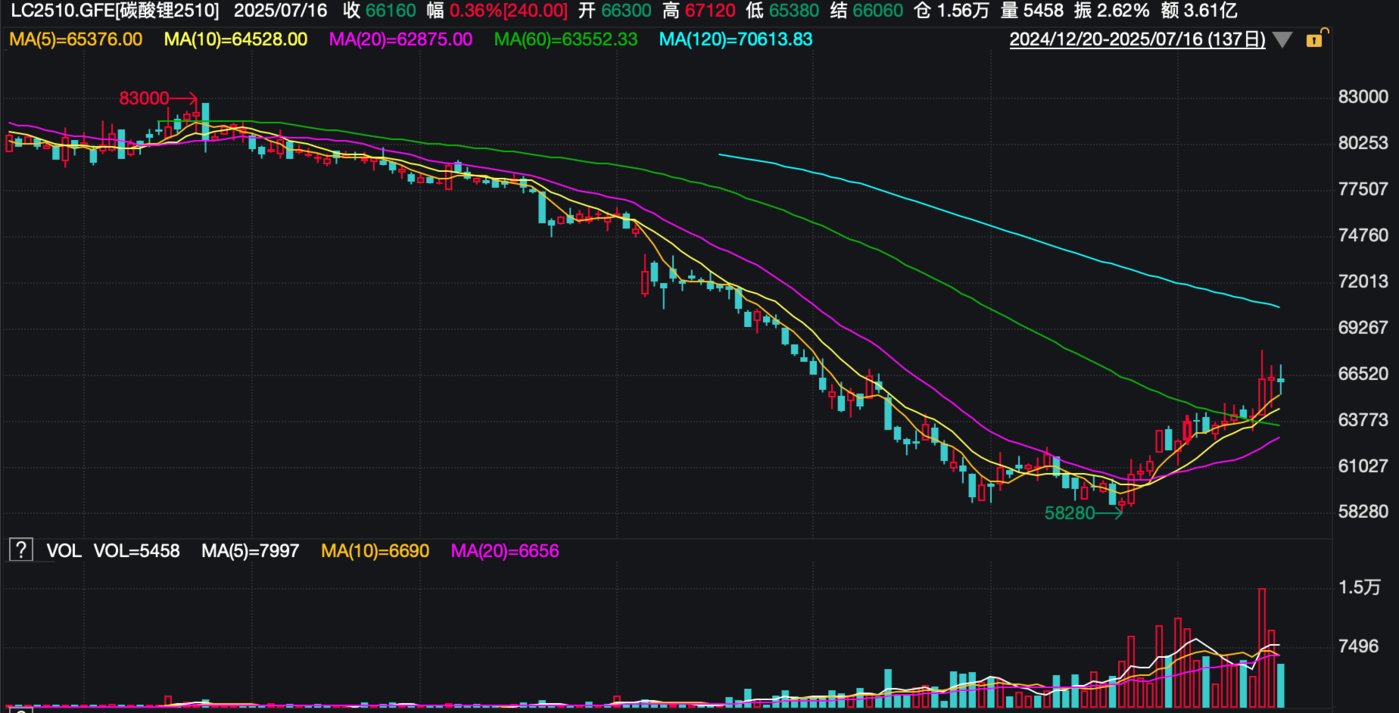Click the 1.5万 volume axis label
Viewport: 1399px width, 713px height.
(1359, 587)
